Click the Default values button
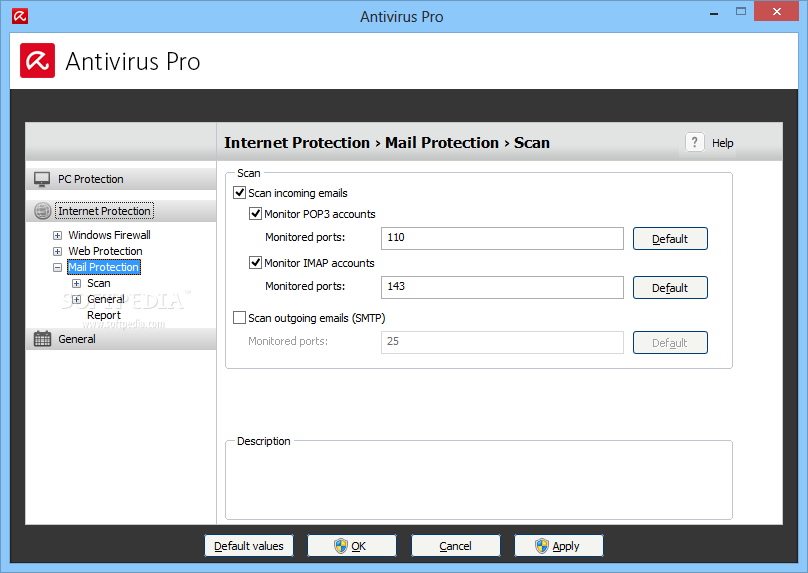 (249, 546)
